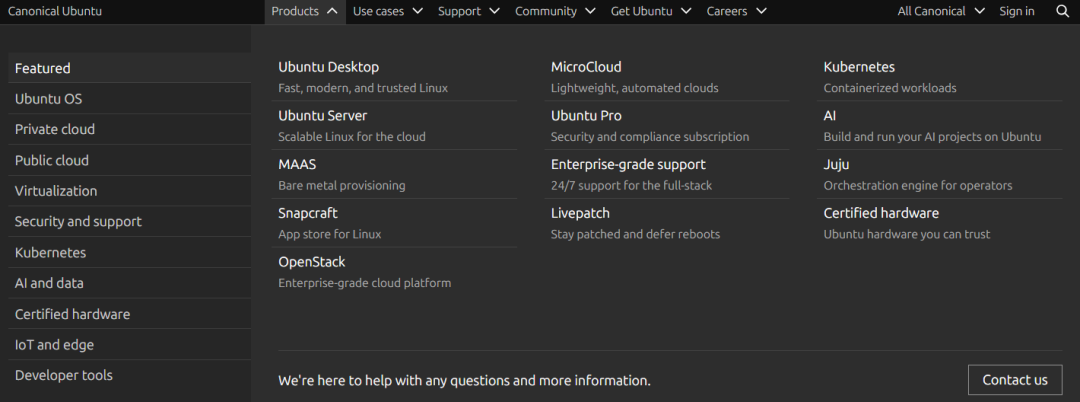
Task: Open the Snapcraft link
Action: [x=308, y=213]
